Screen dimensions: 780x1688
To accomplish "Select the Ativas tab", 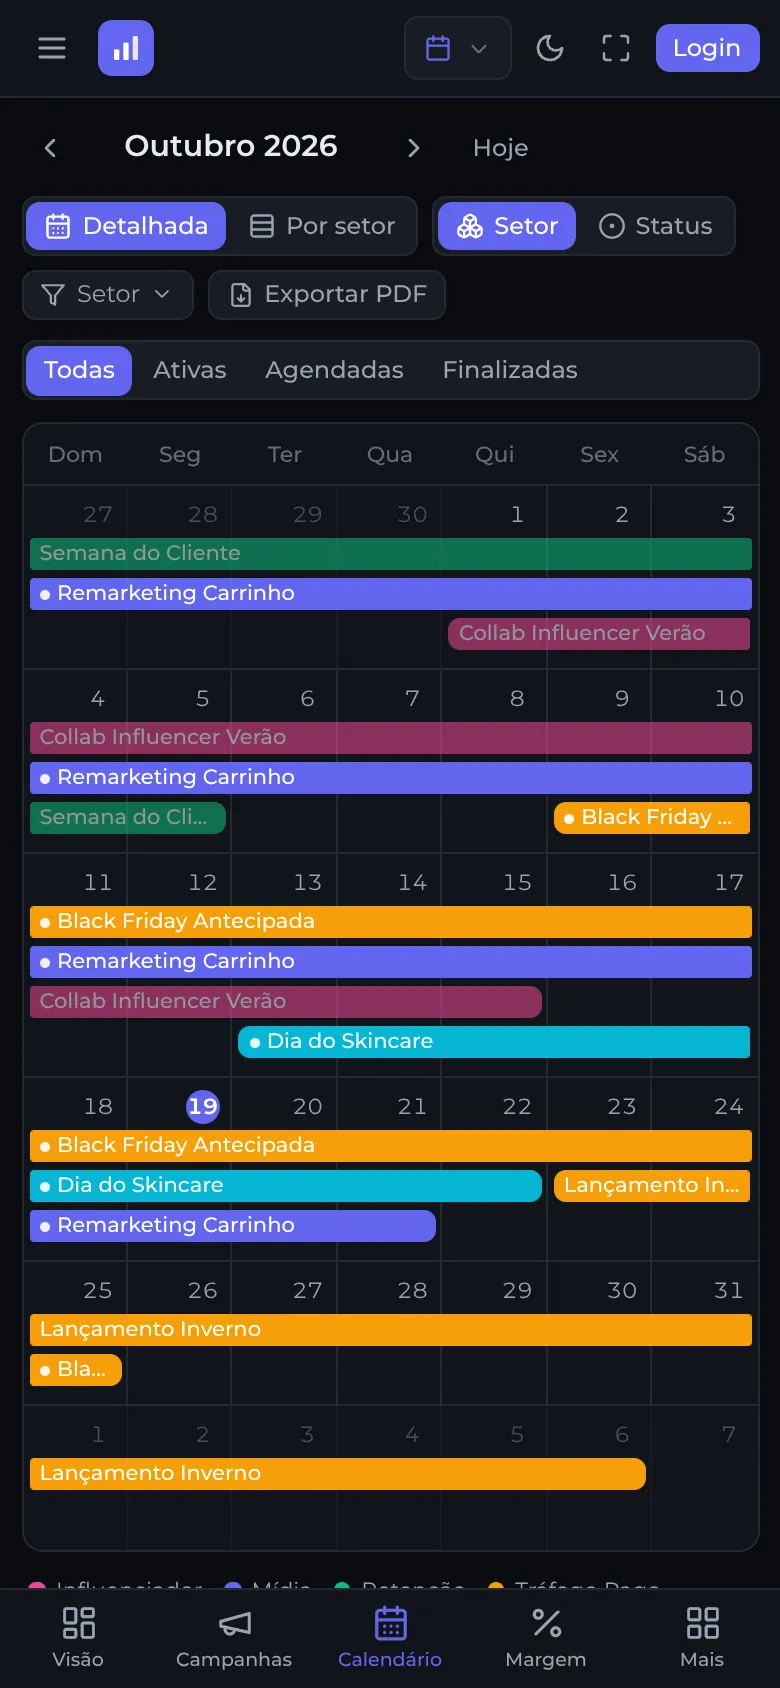I will pos(190,370).
